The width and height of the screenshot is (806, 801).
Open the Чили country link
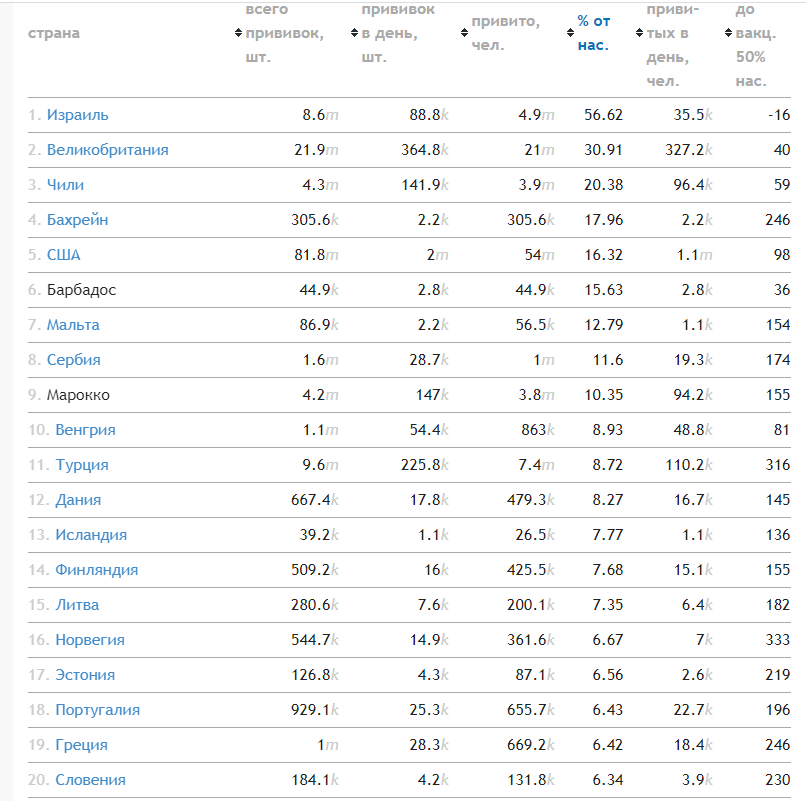coord(65,185)
